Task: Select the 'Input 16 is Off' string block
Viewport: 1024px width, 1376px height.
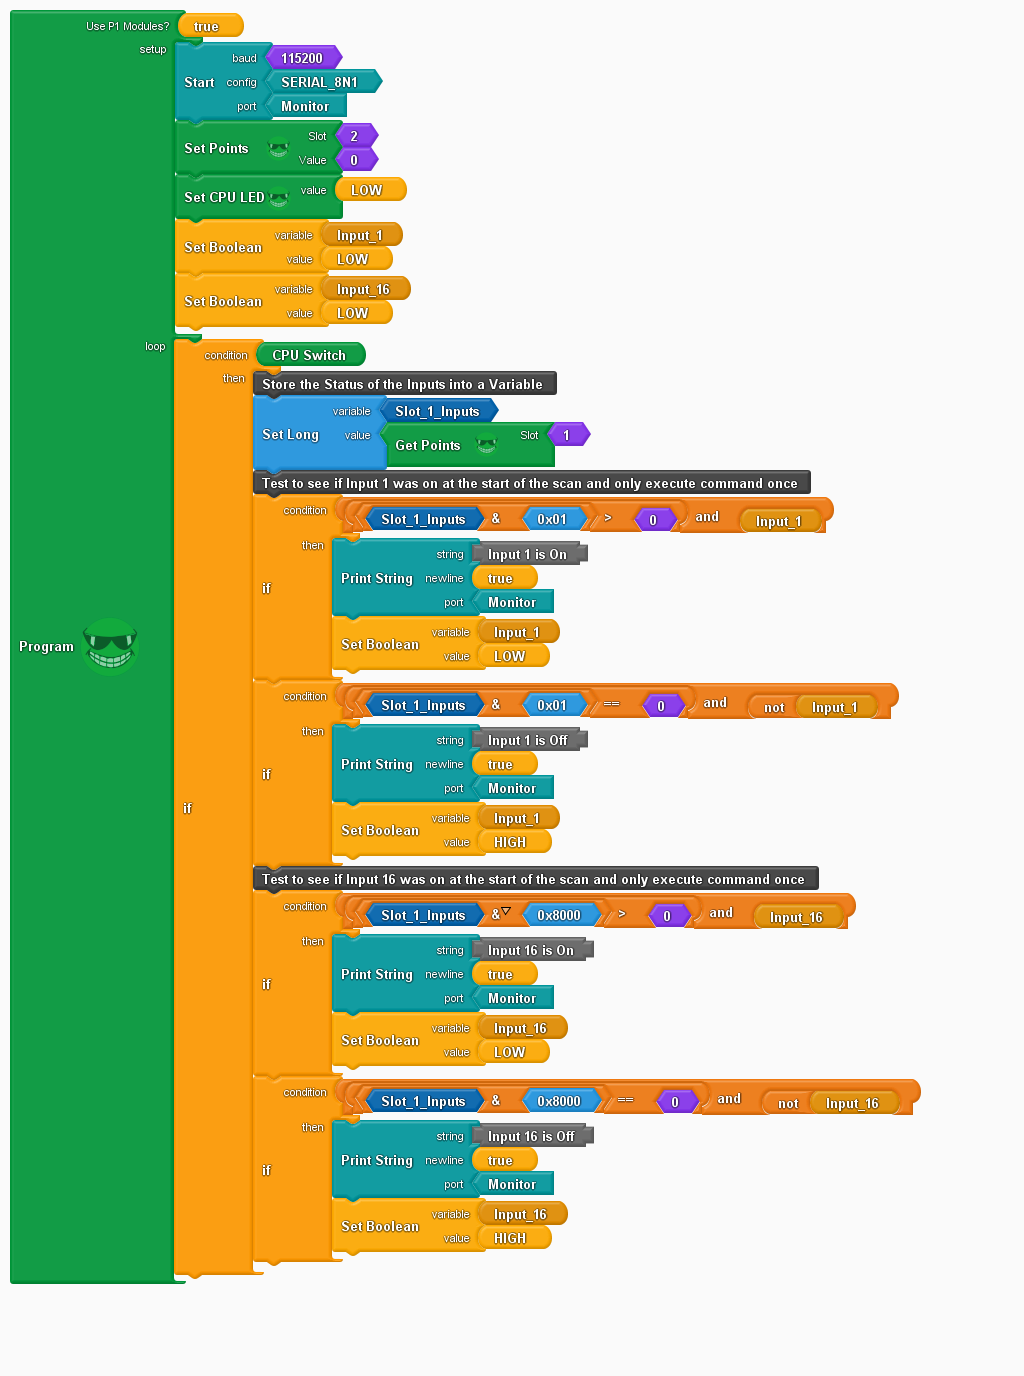Action: click(x=533, y=1136)
